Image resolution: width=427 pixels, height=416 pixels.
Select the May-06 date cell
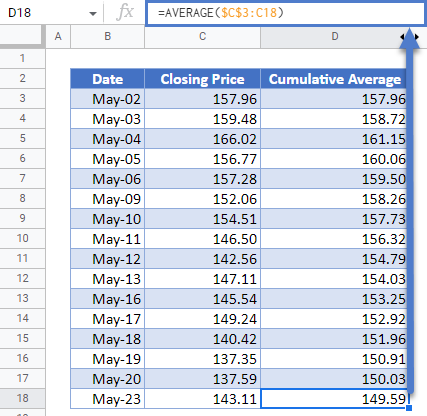(107, 179)
